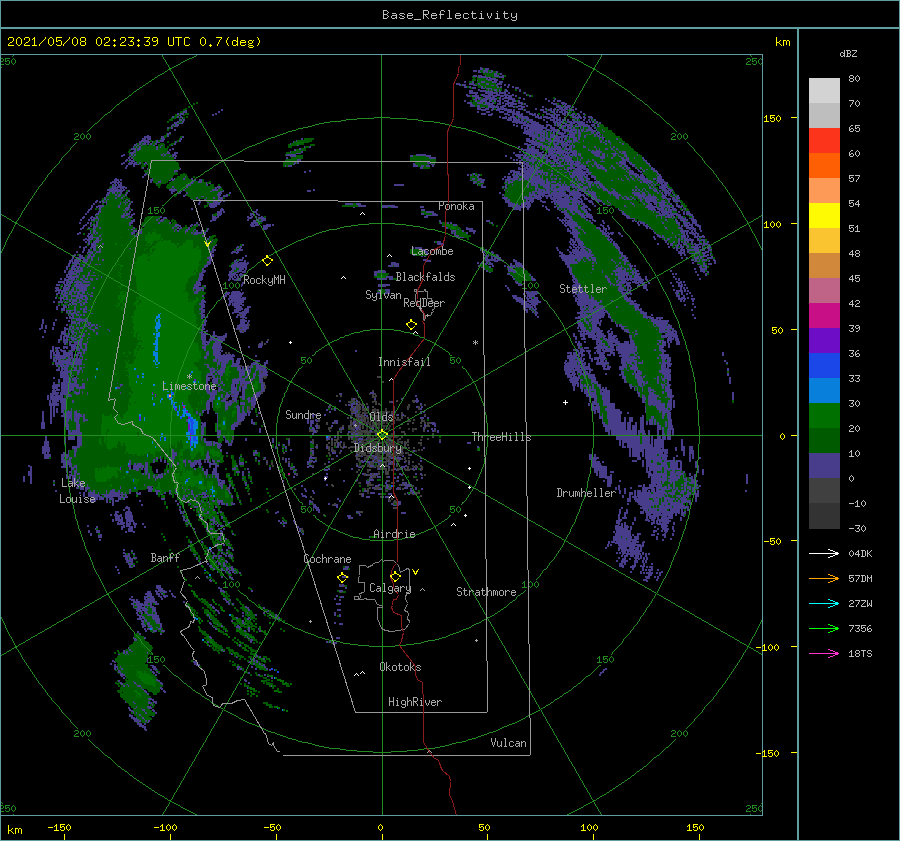Click the Base_Reflectivity title text
Viewport: 900px width, 841px height.
pyautogui.click(x=450, y=15)
